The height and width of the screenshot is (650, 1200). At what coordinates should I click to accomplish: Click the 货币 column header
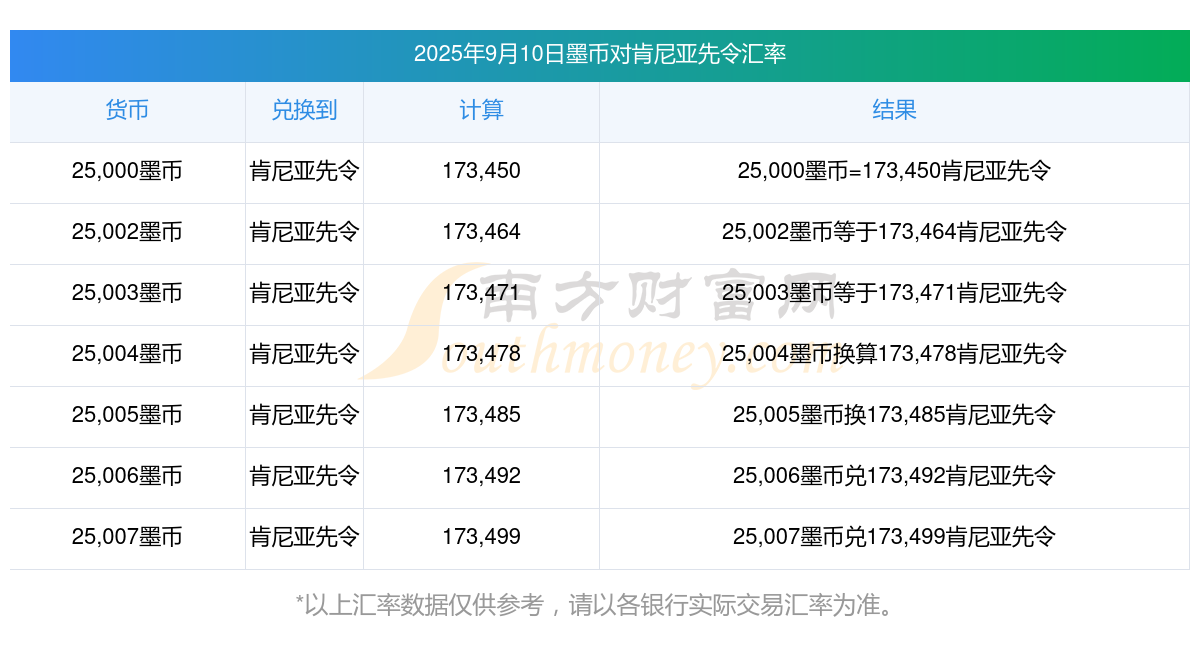[127, 110]
